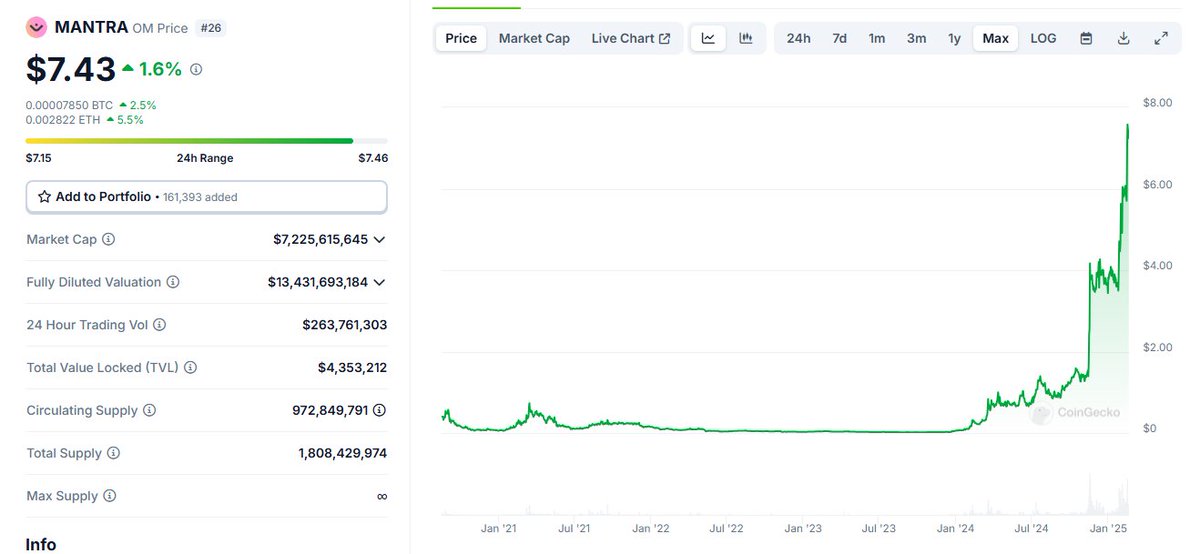Click Add to Portfolio button
Image resolution: width=1200 pixels, height=554 pixels.
pyautogui.click(x=206, y=197)
